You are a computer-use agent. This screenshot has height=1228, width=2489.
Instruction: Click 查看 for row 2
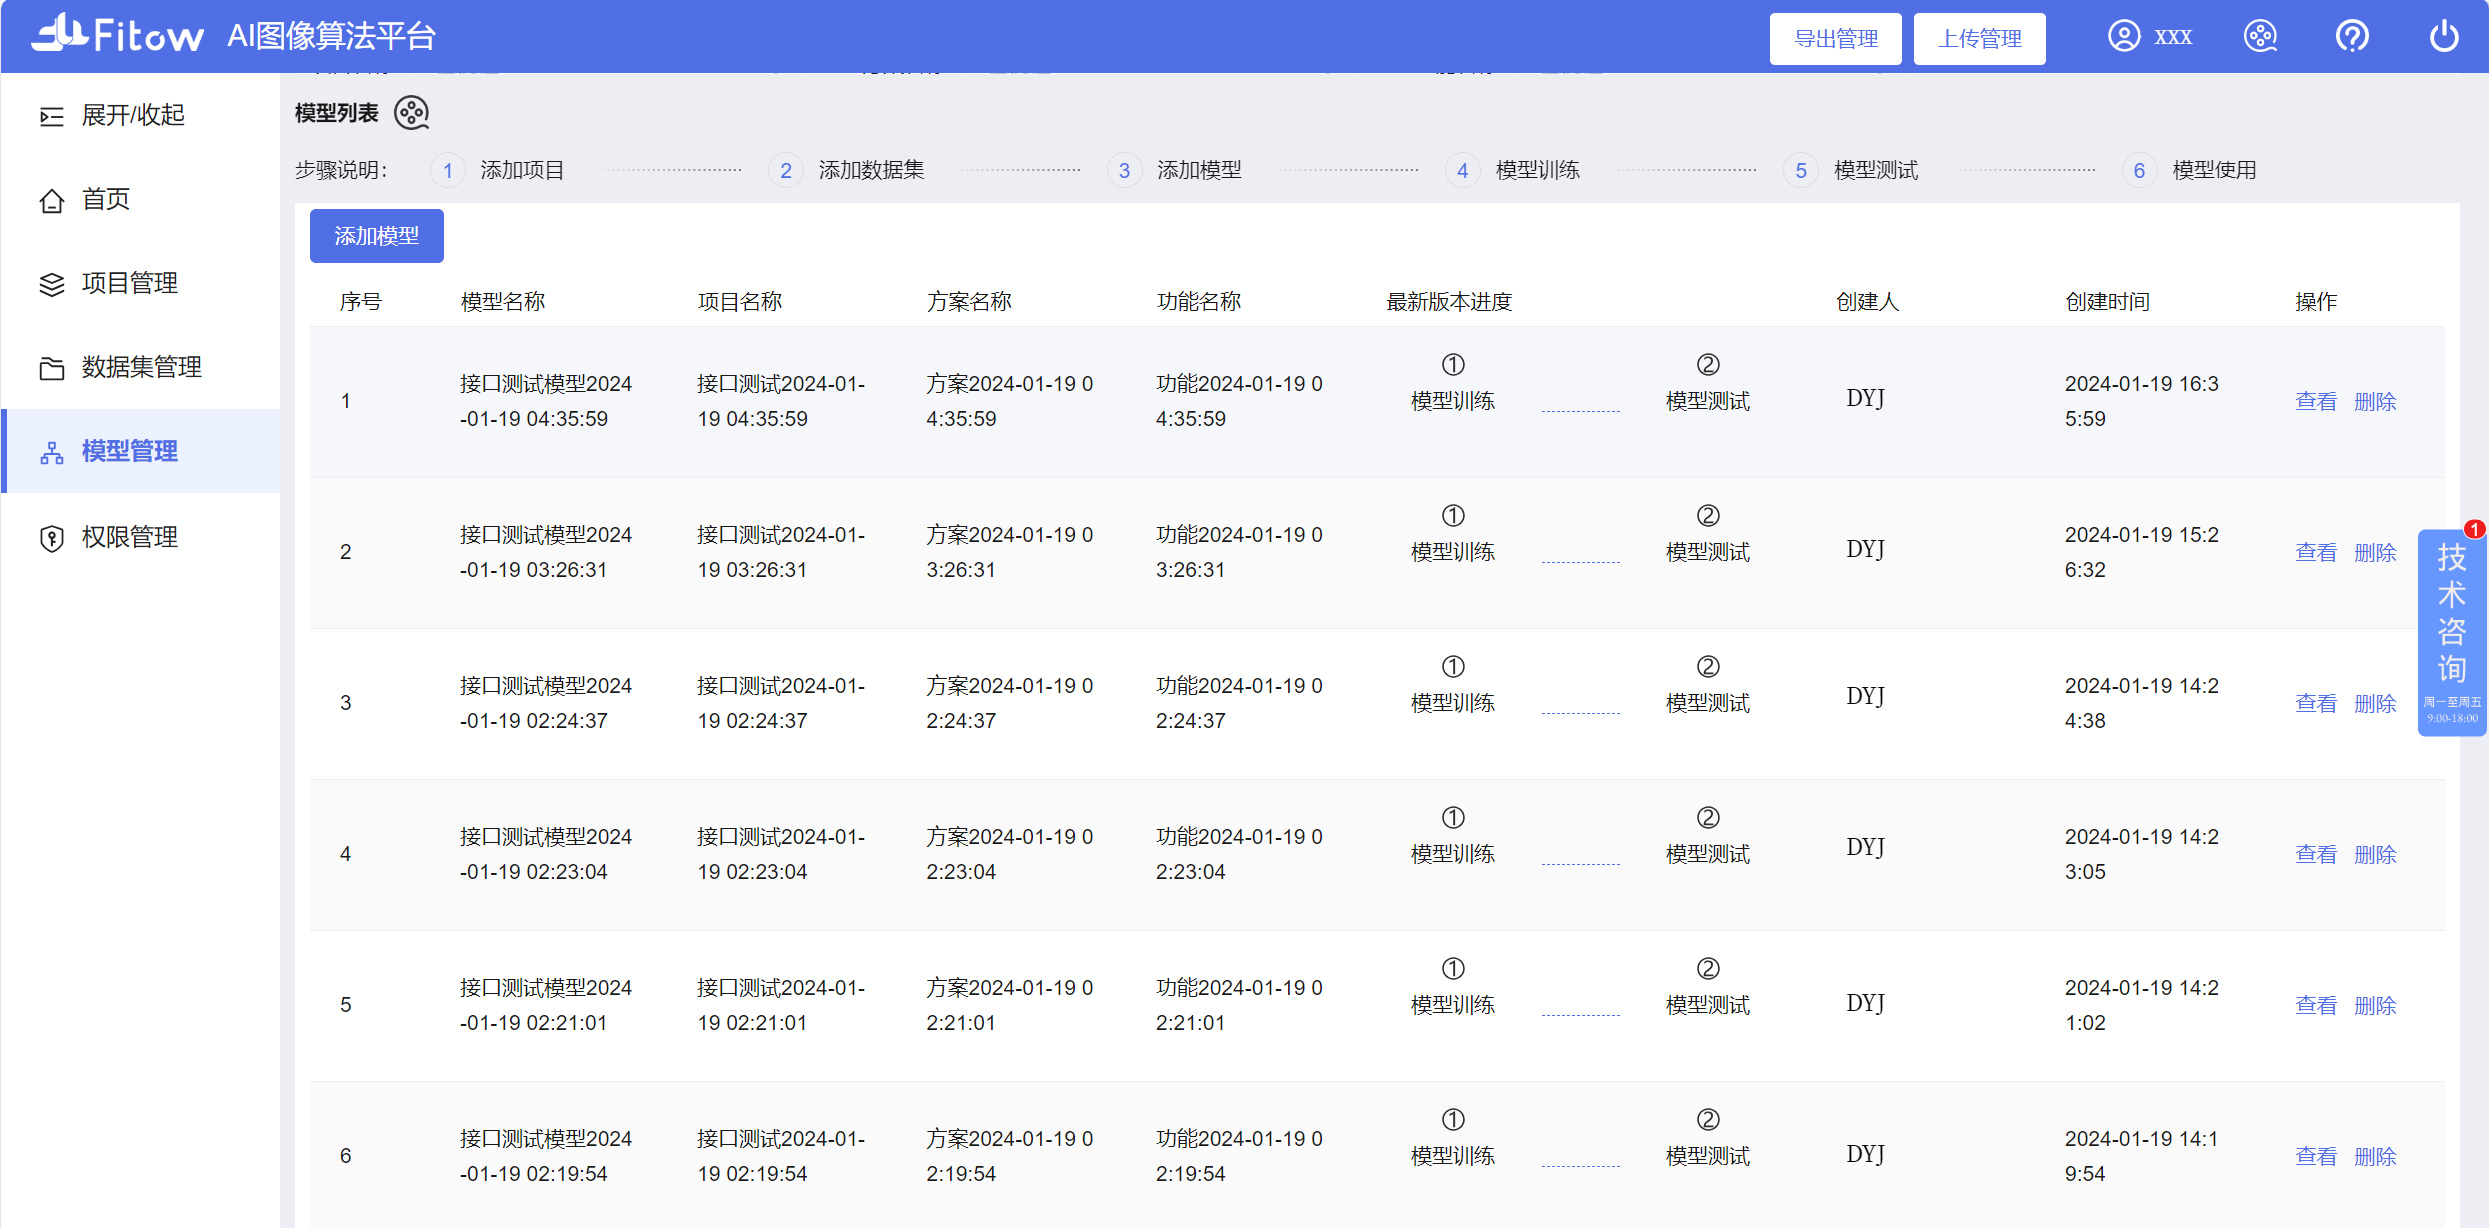[x=2316, y=552]
